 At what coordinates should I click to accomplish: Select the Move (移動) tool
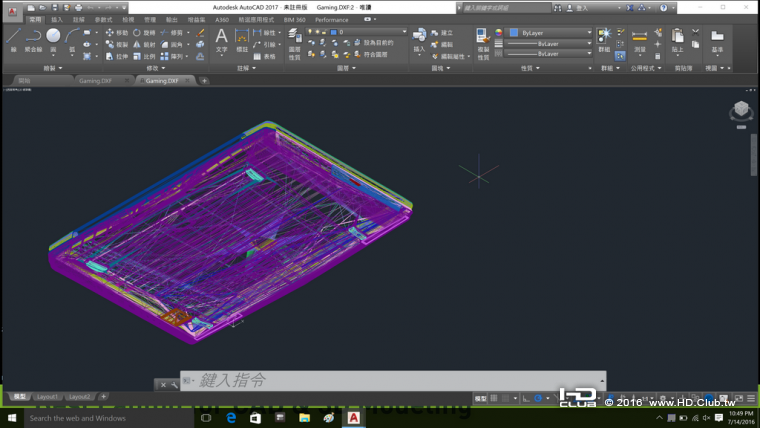(x=117, y=32)
